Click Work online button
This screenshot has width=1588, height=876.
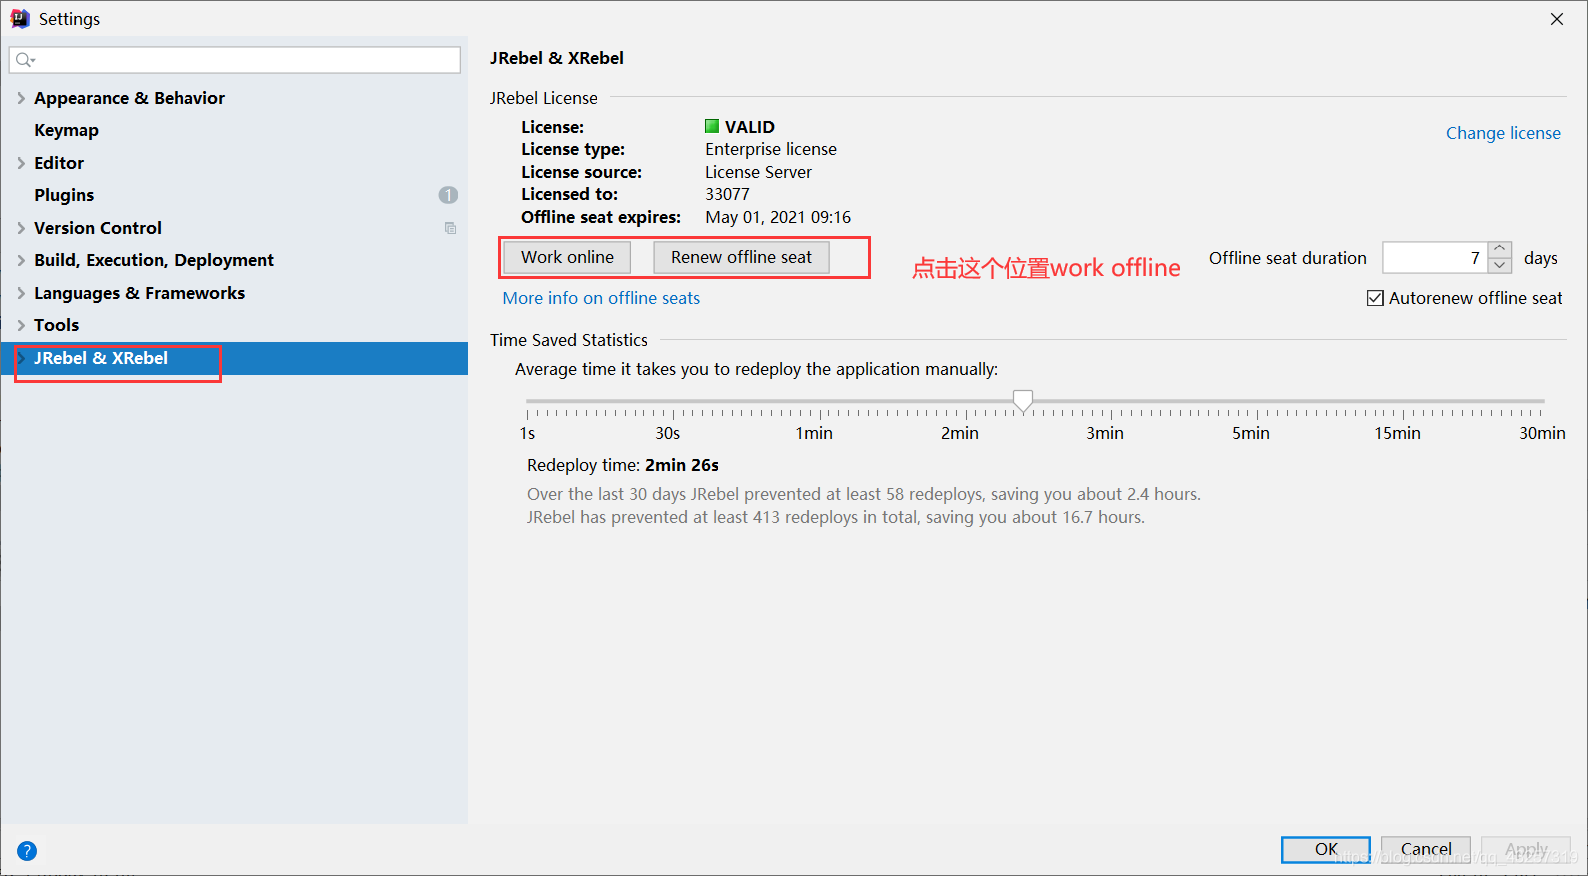567,257
